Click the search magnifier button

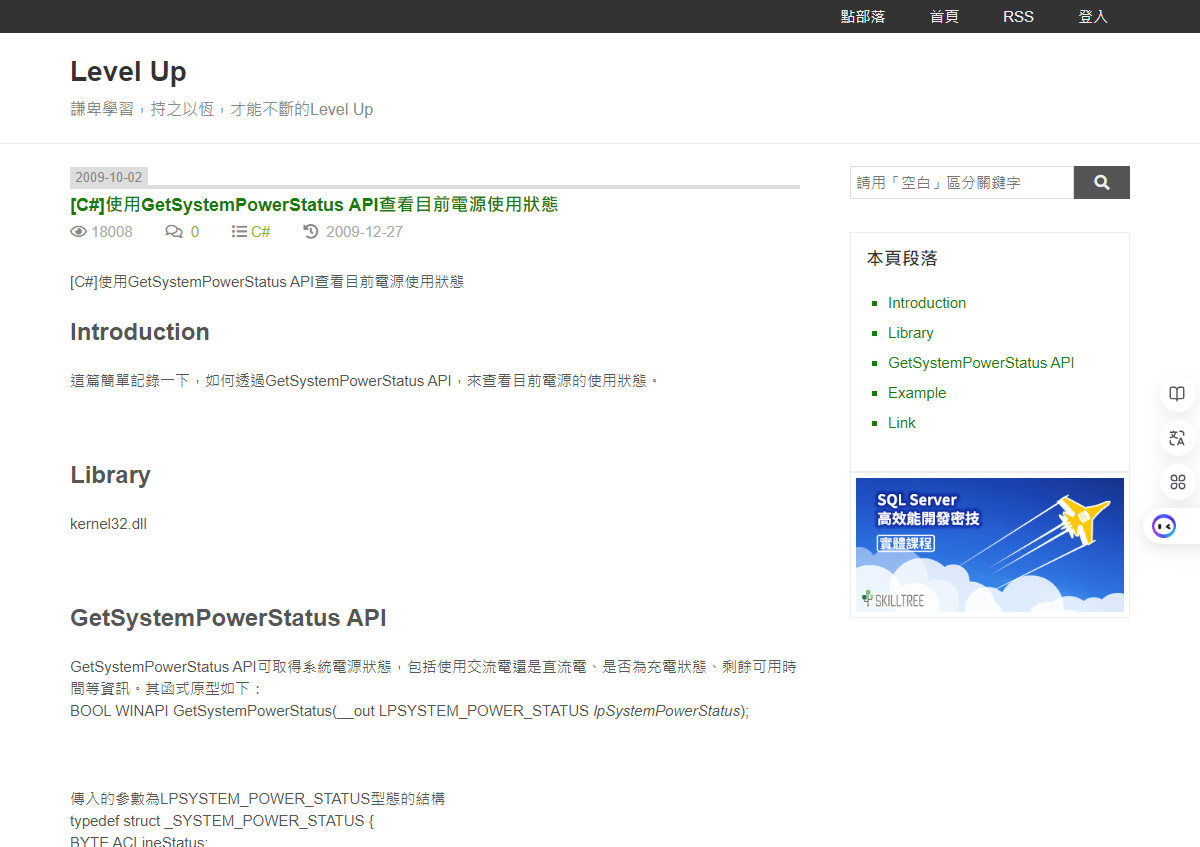1101,182
